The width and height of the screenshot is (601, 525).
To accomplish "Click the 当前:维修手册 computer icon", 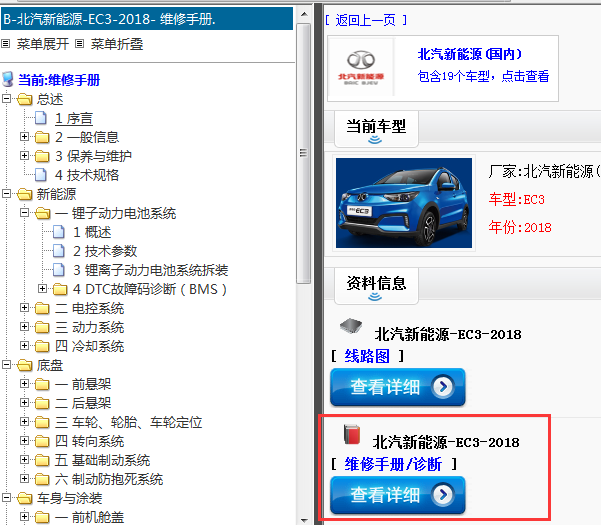I will click(8, 80).
